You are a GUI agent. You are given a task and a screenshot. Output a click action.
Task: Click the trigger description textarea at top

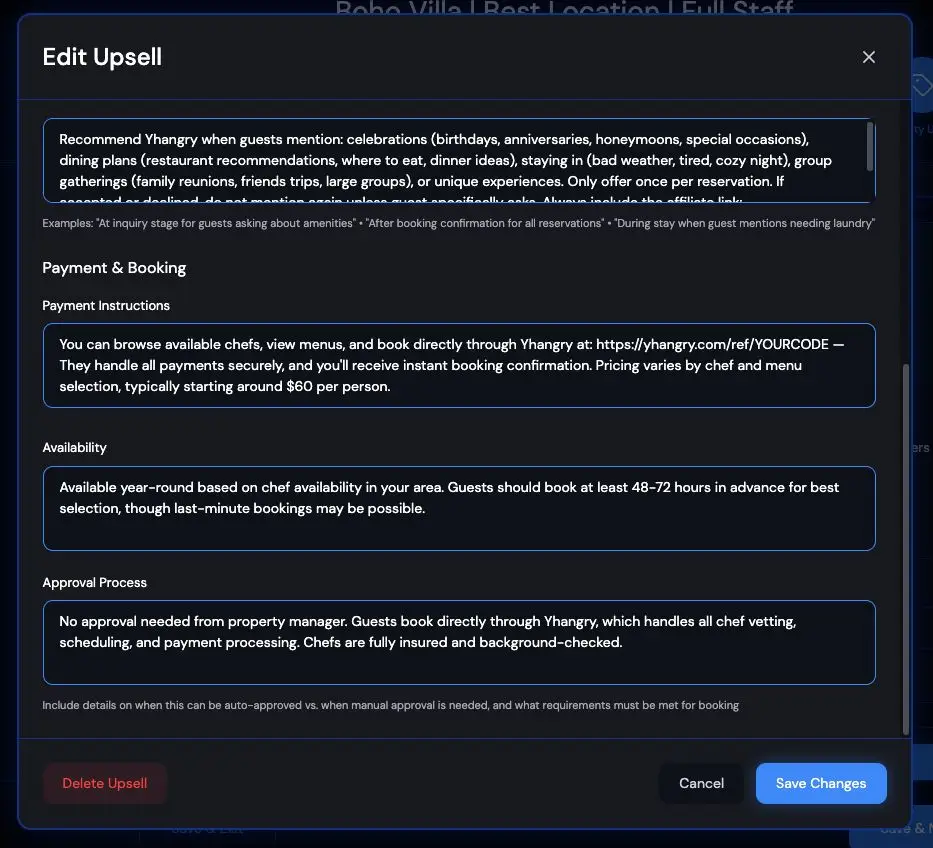(x=458, y=160)
